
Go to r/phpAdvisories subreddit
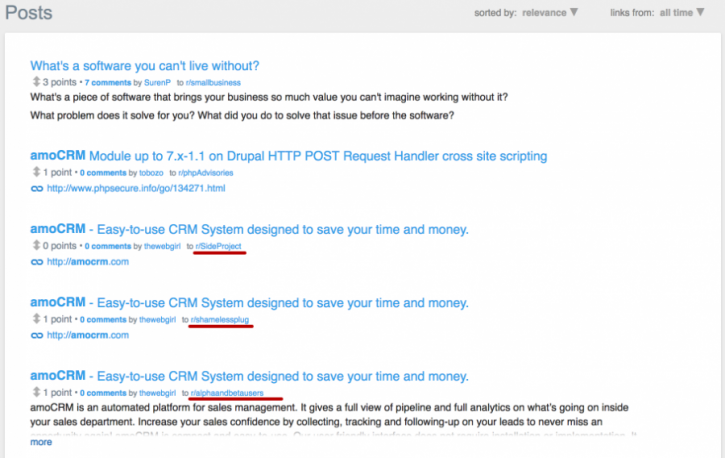point(206,173)
